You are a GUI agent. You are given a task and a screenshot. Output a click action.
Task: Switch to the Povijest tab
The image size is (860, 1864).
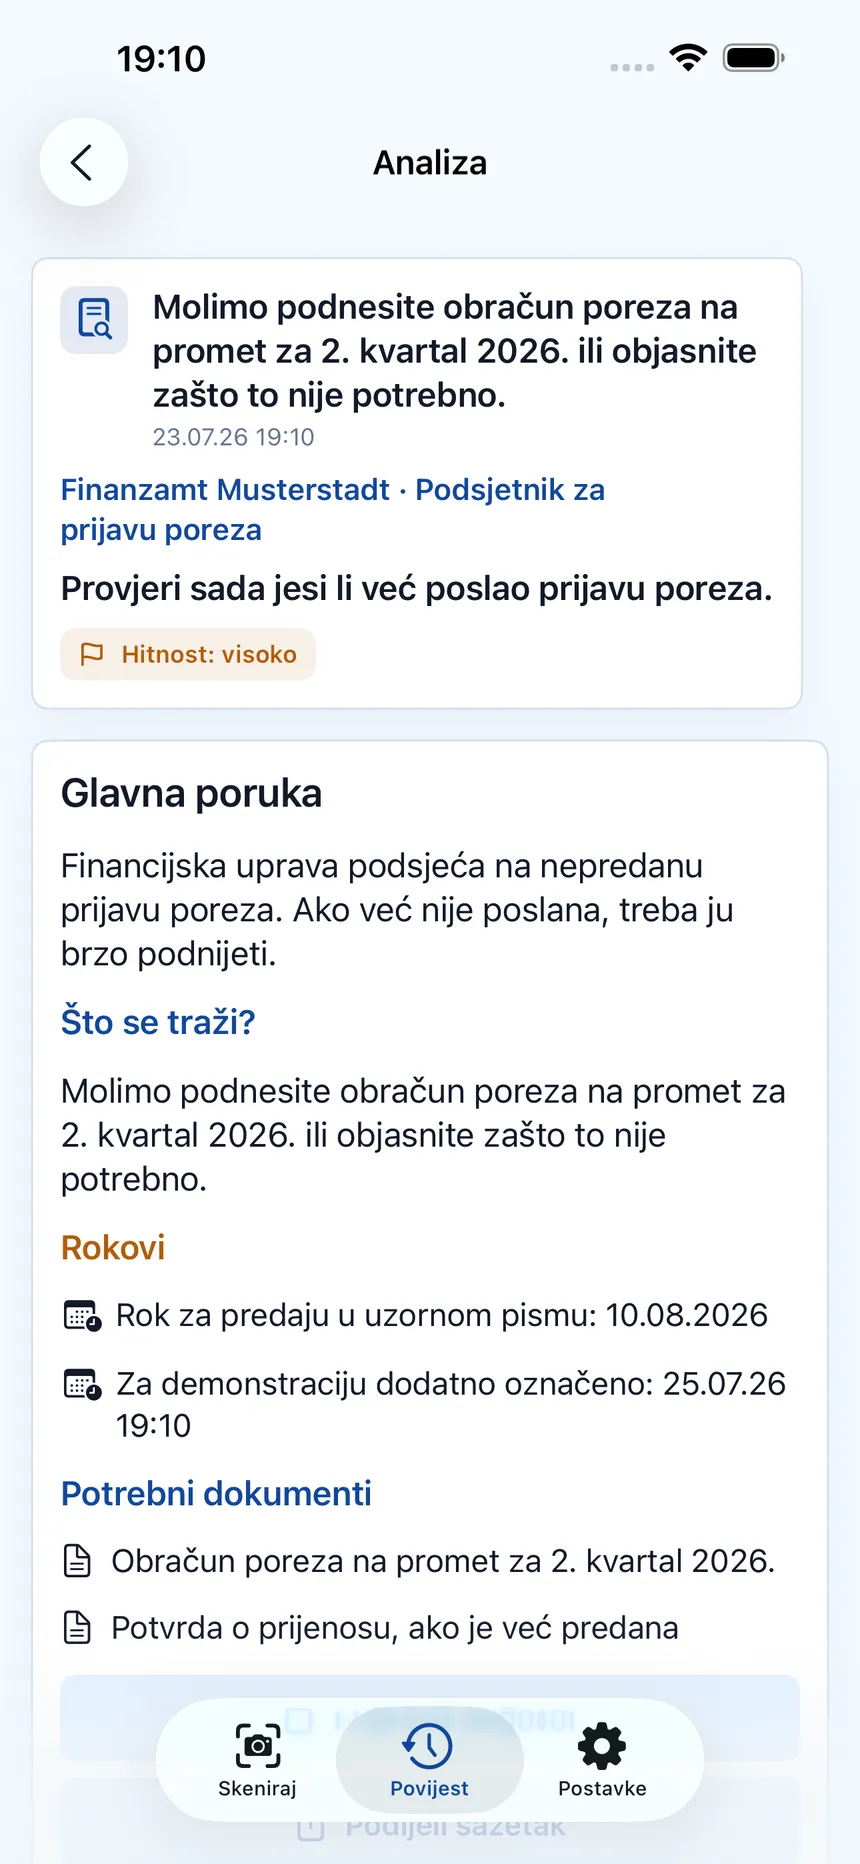point(429,1760)
